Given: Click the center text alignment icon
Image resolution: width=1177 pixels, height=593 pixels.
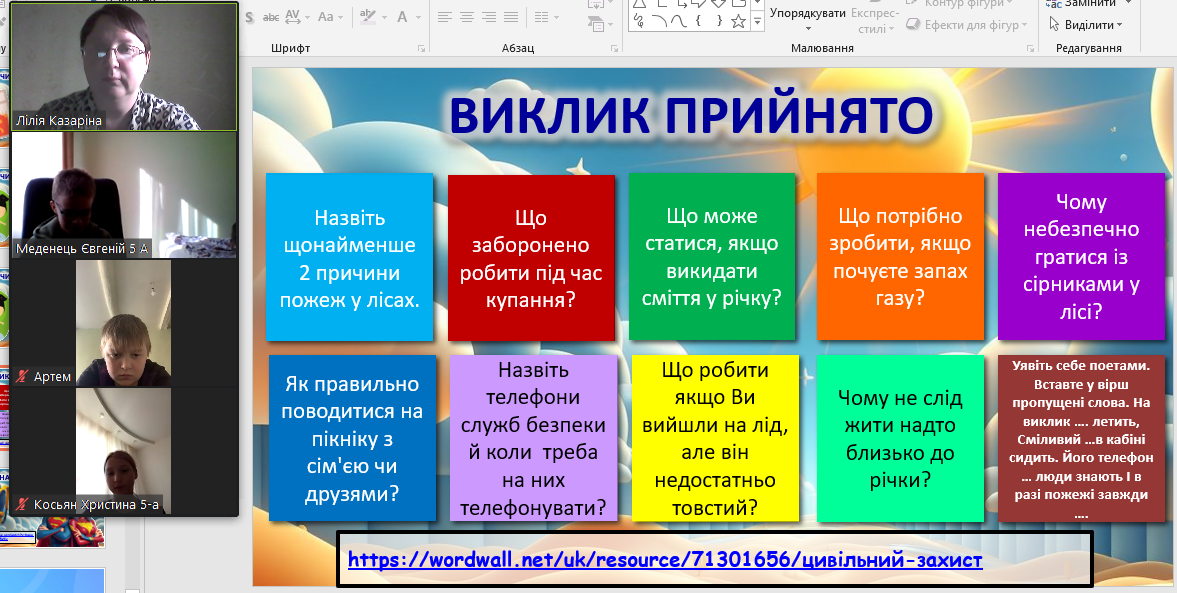Looking at the screenshot, I should 467,17.
